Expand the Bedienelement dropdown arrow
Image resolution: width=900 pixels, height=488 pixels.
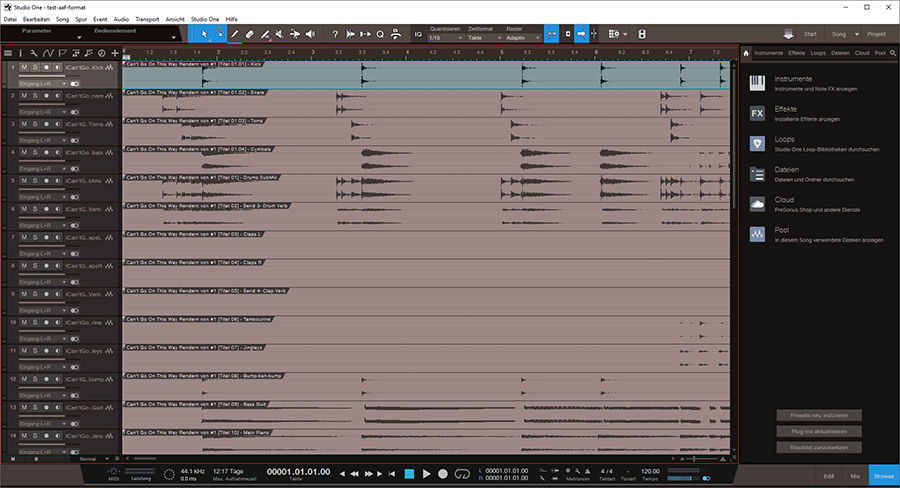(173, 37)
